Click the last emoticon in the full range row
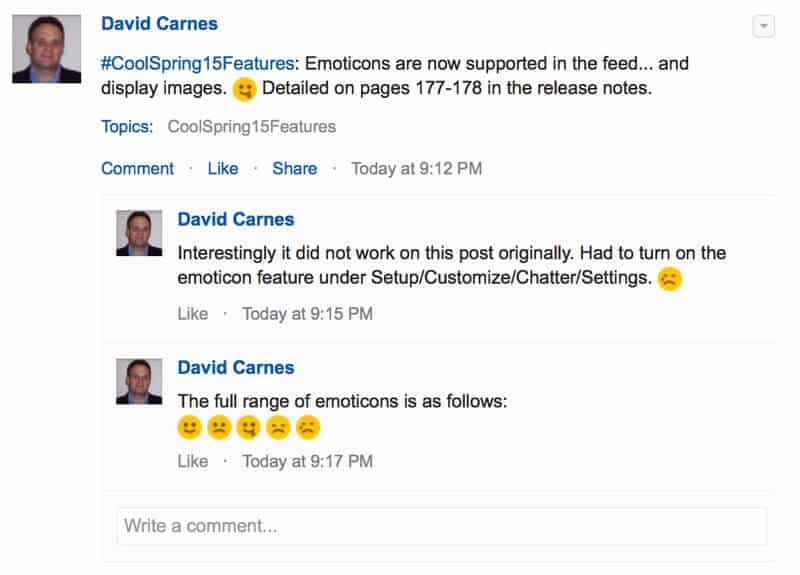The height and width of the screenshot is (575, 800). click(x=308, y=428)
